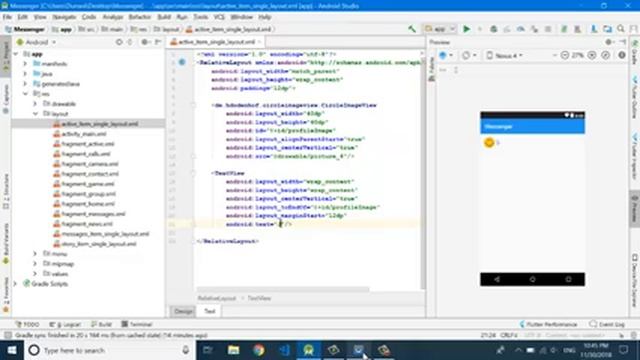
Task: Open the Event Log
Action: (607, 324)
